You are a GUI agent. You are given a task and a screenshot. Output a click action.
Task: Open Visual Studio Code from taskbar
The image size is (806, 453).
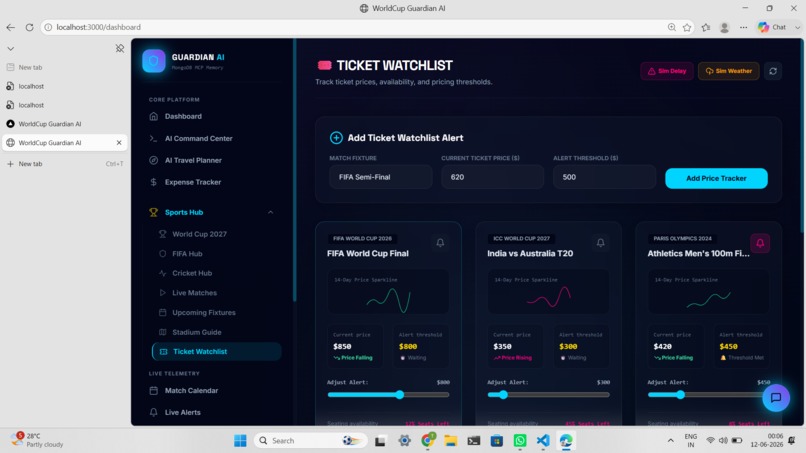pos(543,441)
